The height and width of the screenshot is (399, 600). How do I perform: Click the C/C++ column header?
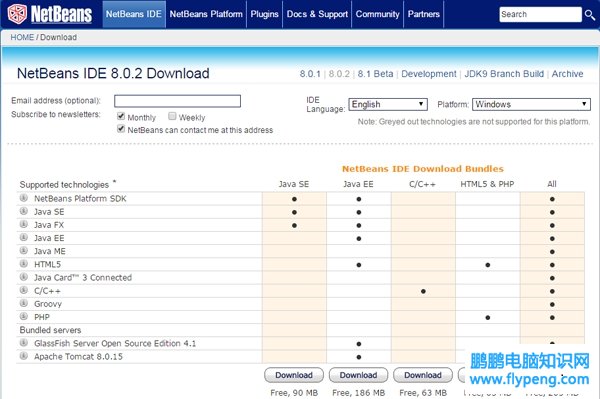pos(422,184)
